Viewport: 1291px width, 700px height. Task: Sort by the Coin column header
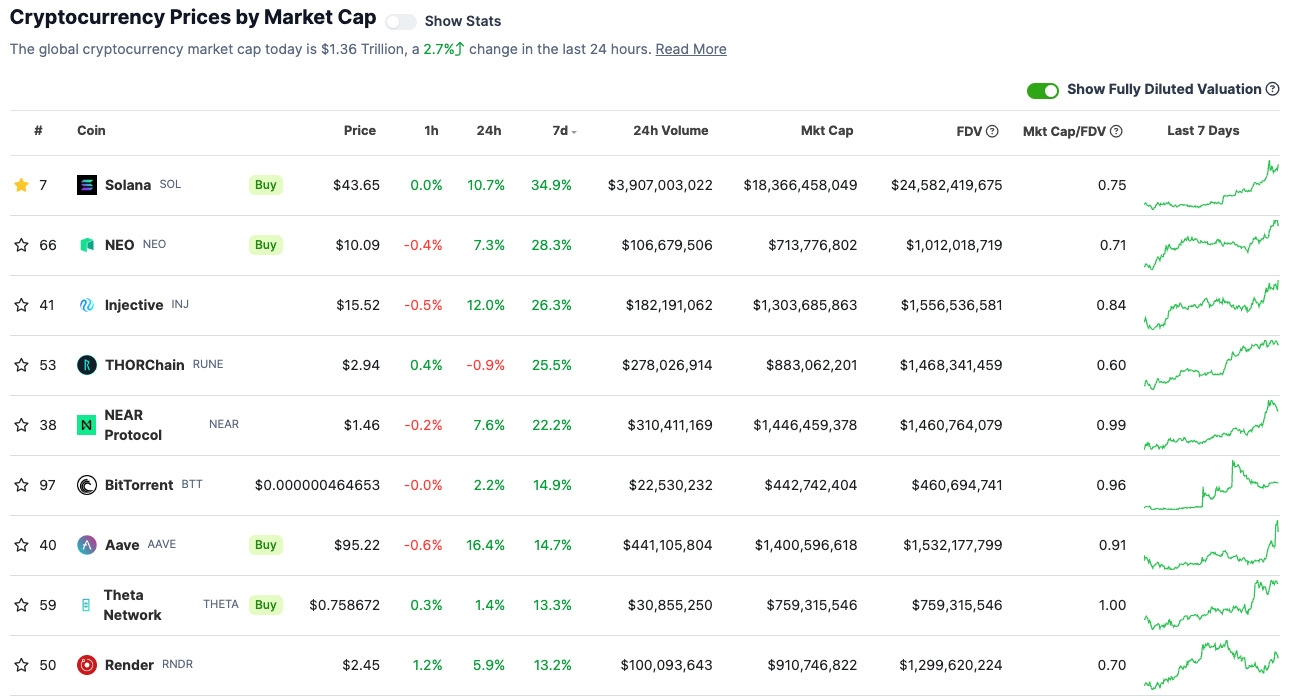click(91, 131)
